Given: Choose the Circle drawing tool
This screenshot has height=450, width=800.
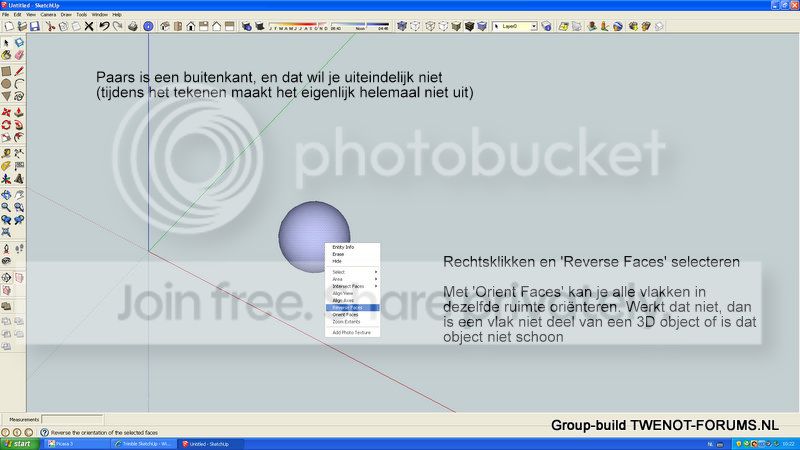Looking at the screenshot, I should 6,84.
